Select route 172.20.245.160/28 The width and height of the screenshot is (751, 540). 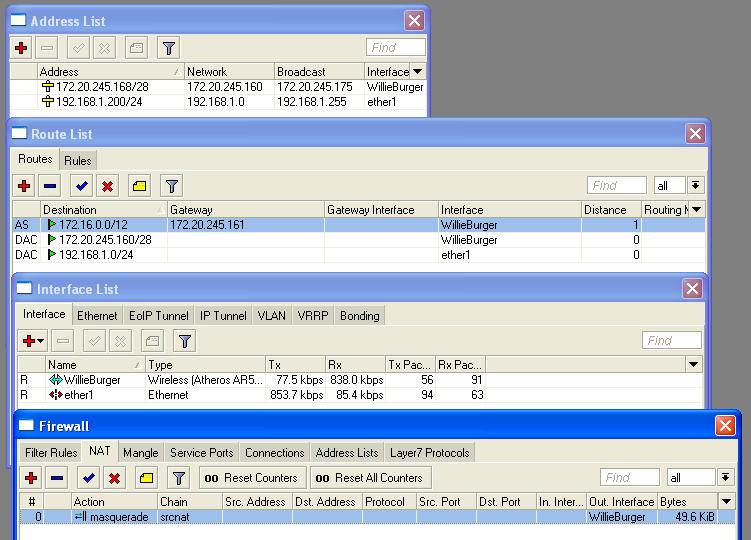point(359,240)
